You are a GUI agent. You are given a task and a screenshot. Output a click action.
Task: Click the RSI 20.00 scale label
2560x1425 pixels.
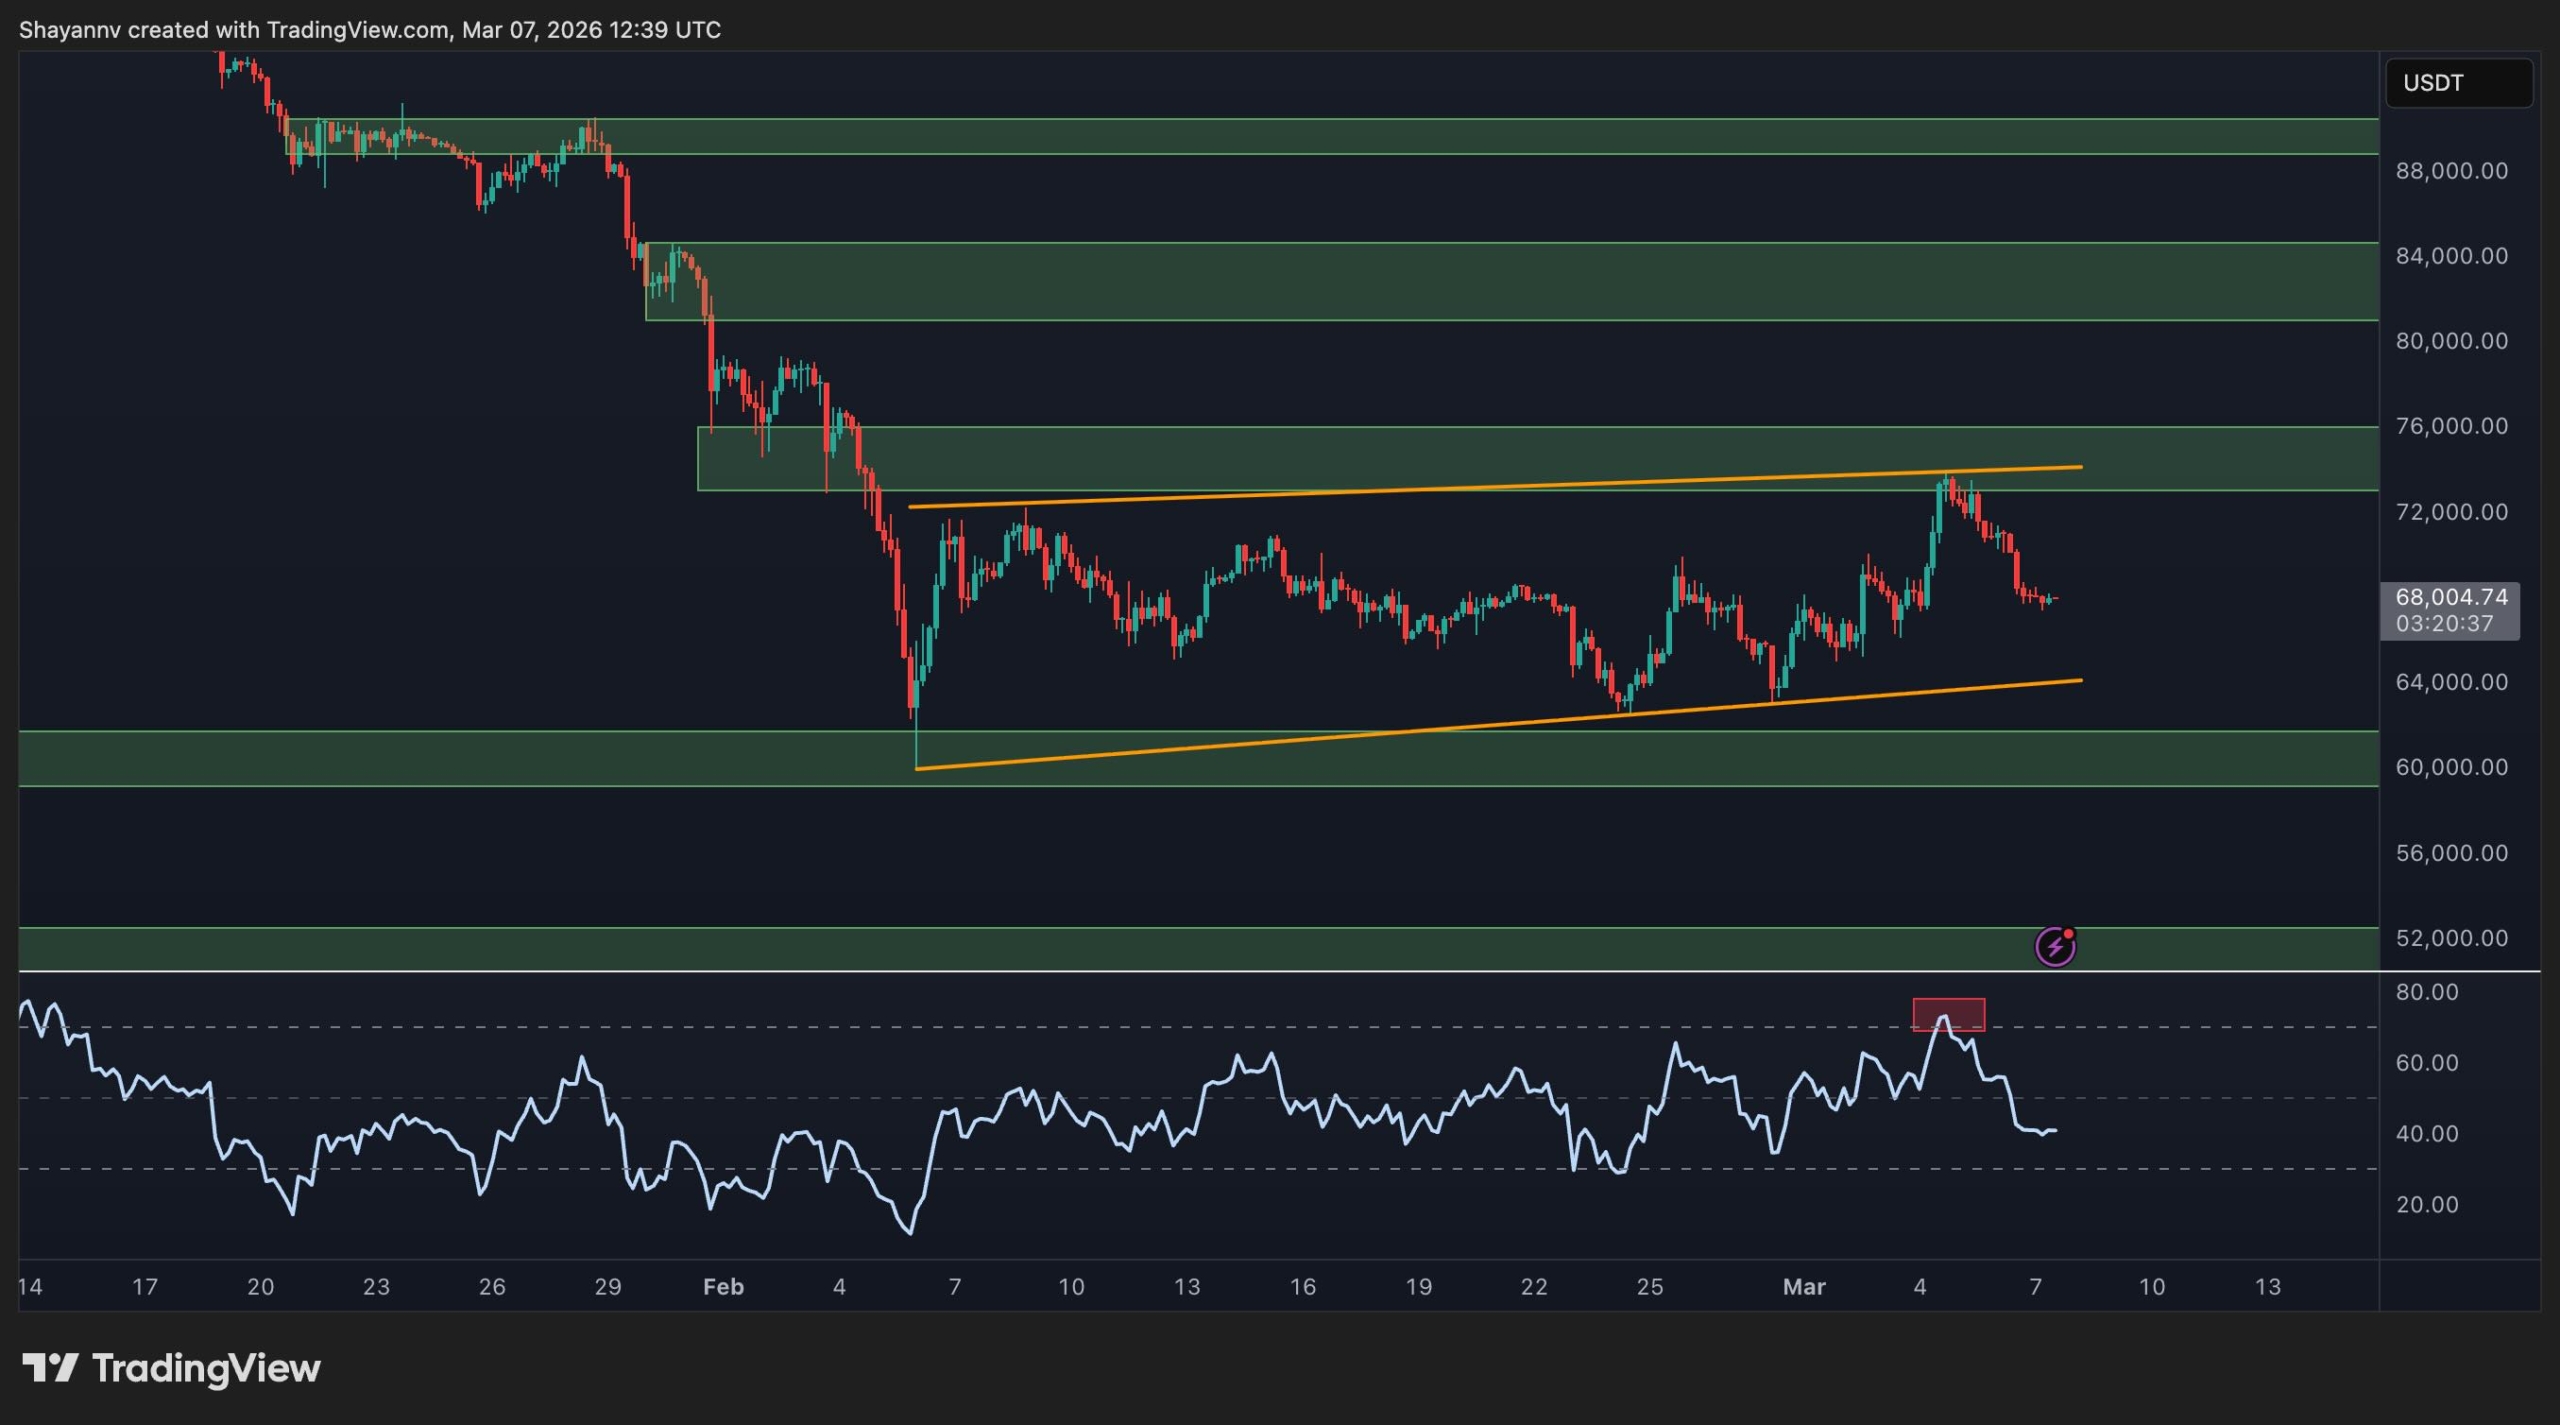coord(2426,1204)
